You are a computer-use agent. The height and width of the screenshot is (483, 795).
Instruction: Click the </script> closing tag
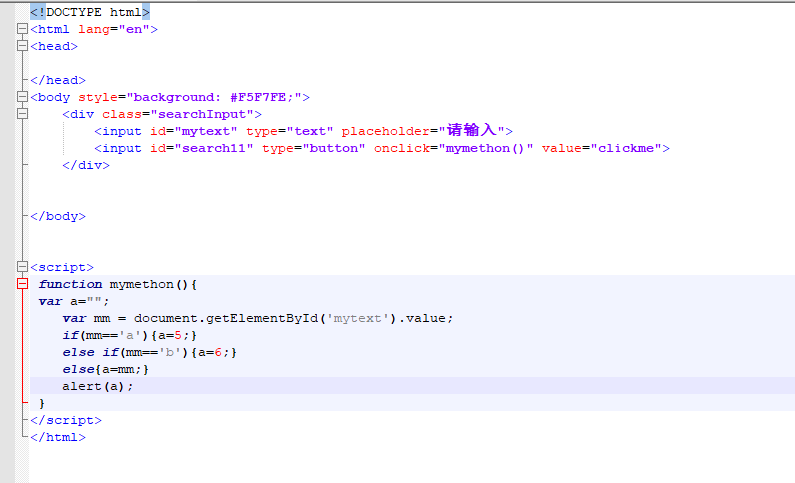click(x=66, y=420)
